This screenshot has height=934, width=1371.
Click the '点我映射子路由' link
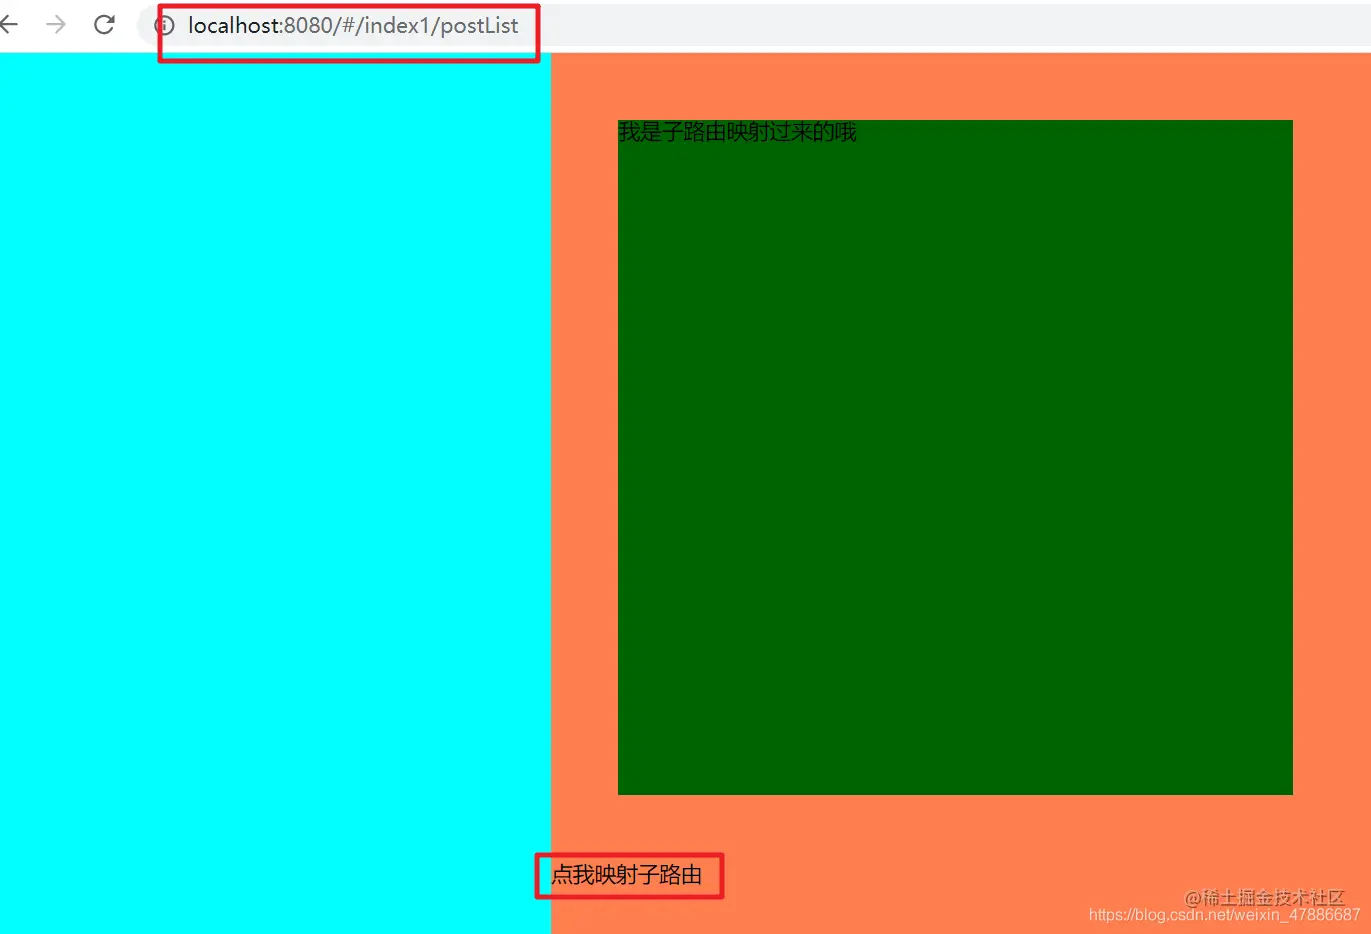(627, 875)
